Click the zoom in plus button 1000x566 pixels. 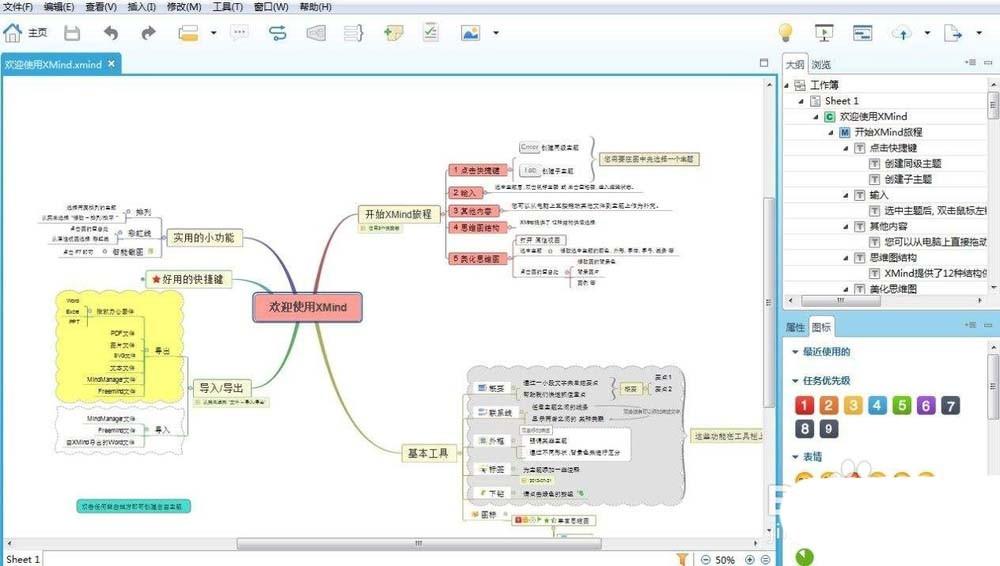(749, 559)
